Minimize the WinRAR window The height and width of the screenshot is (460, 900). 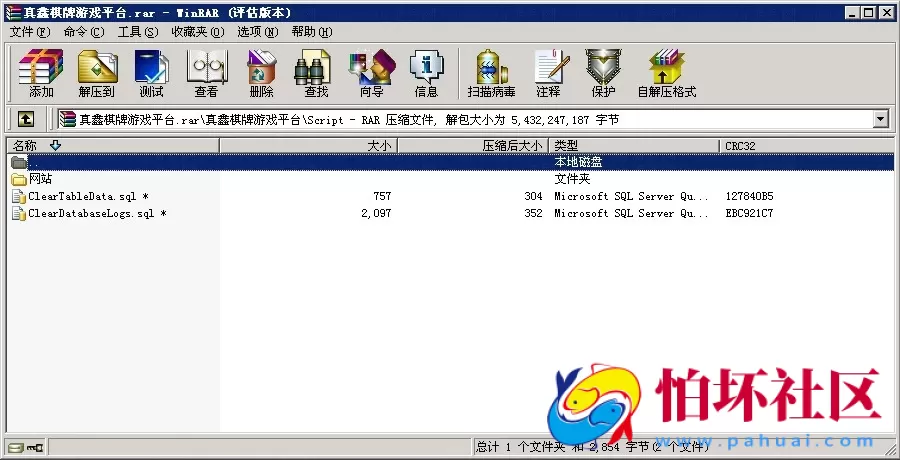coord(853,12)
